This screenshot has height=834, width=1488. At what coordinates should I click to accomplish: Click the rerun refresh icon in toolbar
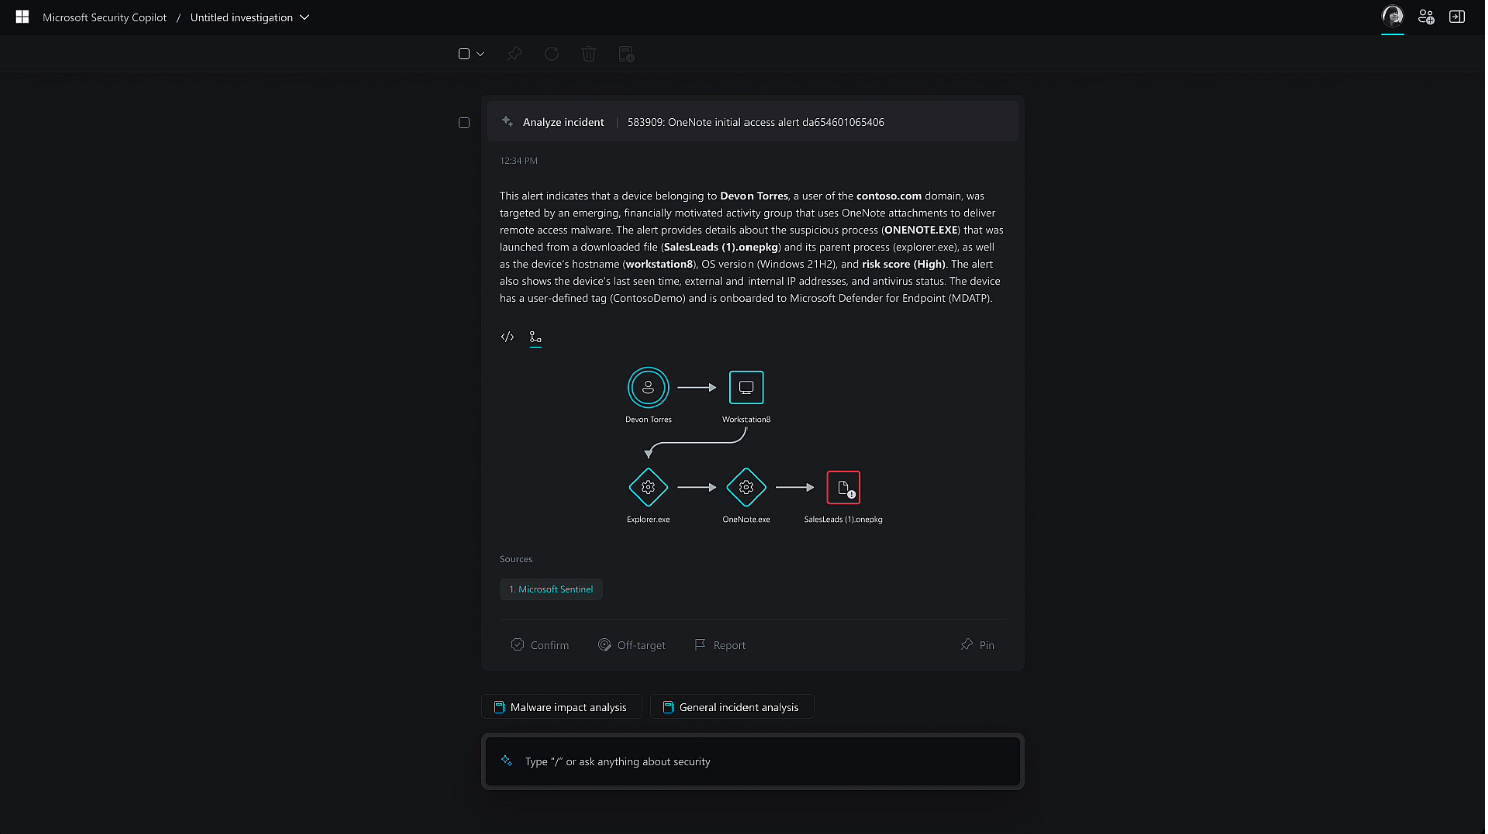click(x=552, y=54)
